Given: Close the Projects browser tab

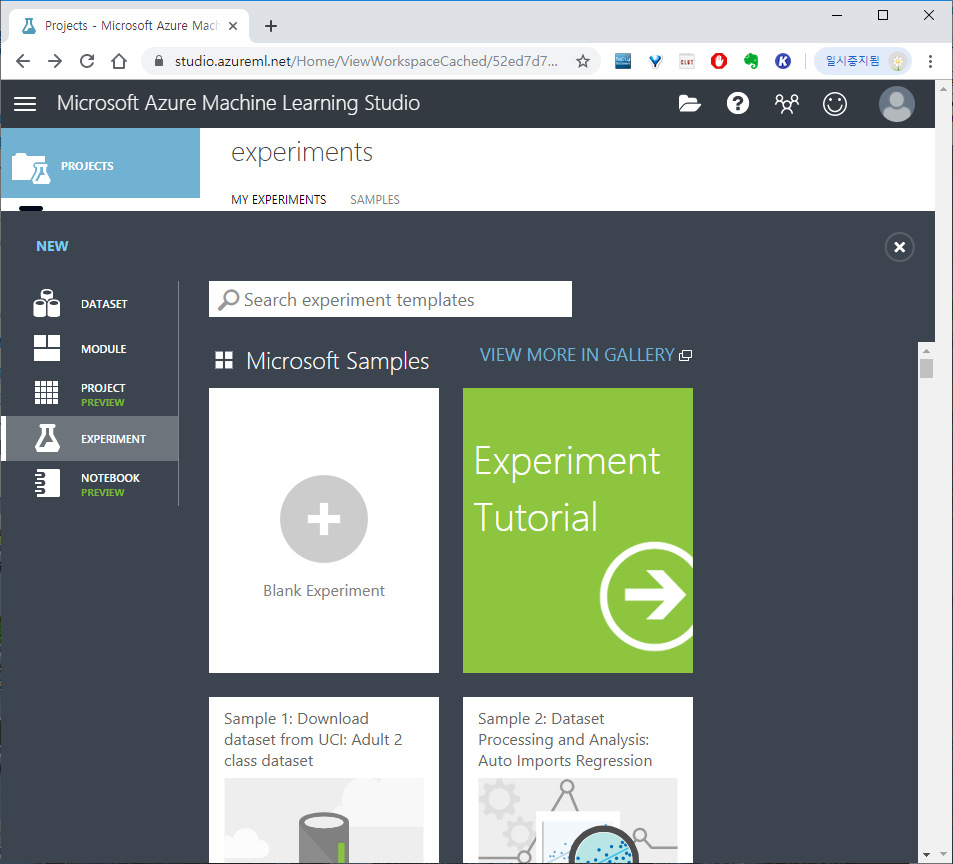Looking at the screenshot, I should point(233,26).
